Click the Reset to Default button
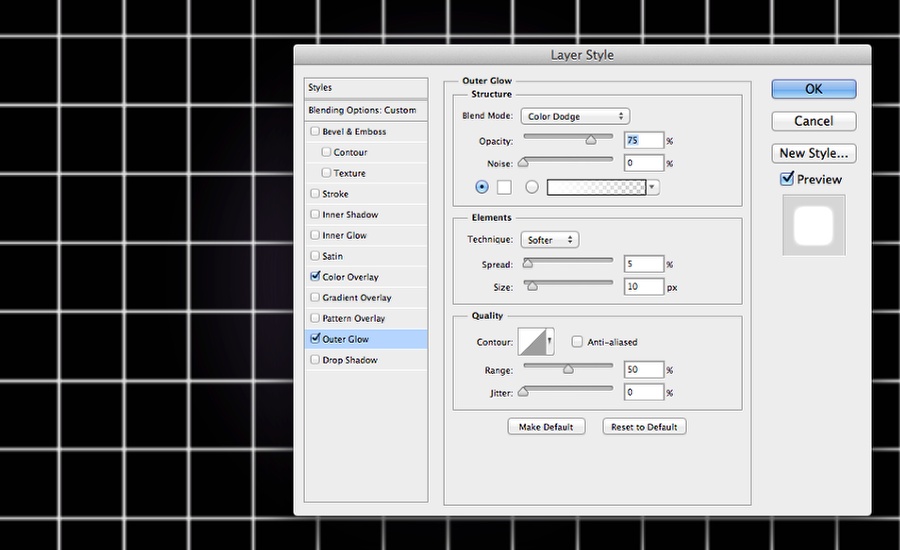This screenshot has height=550, width=900. 644,427
